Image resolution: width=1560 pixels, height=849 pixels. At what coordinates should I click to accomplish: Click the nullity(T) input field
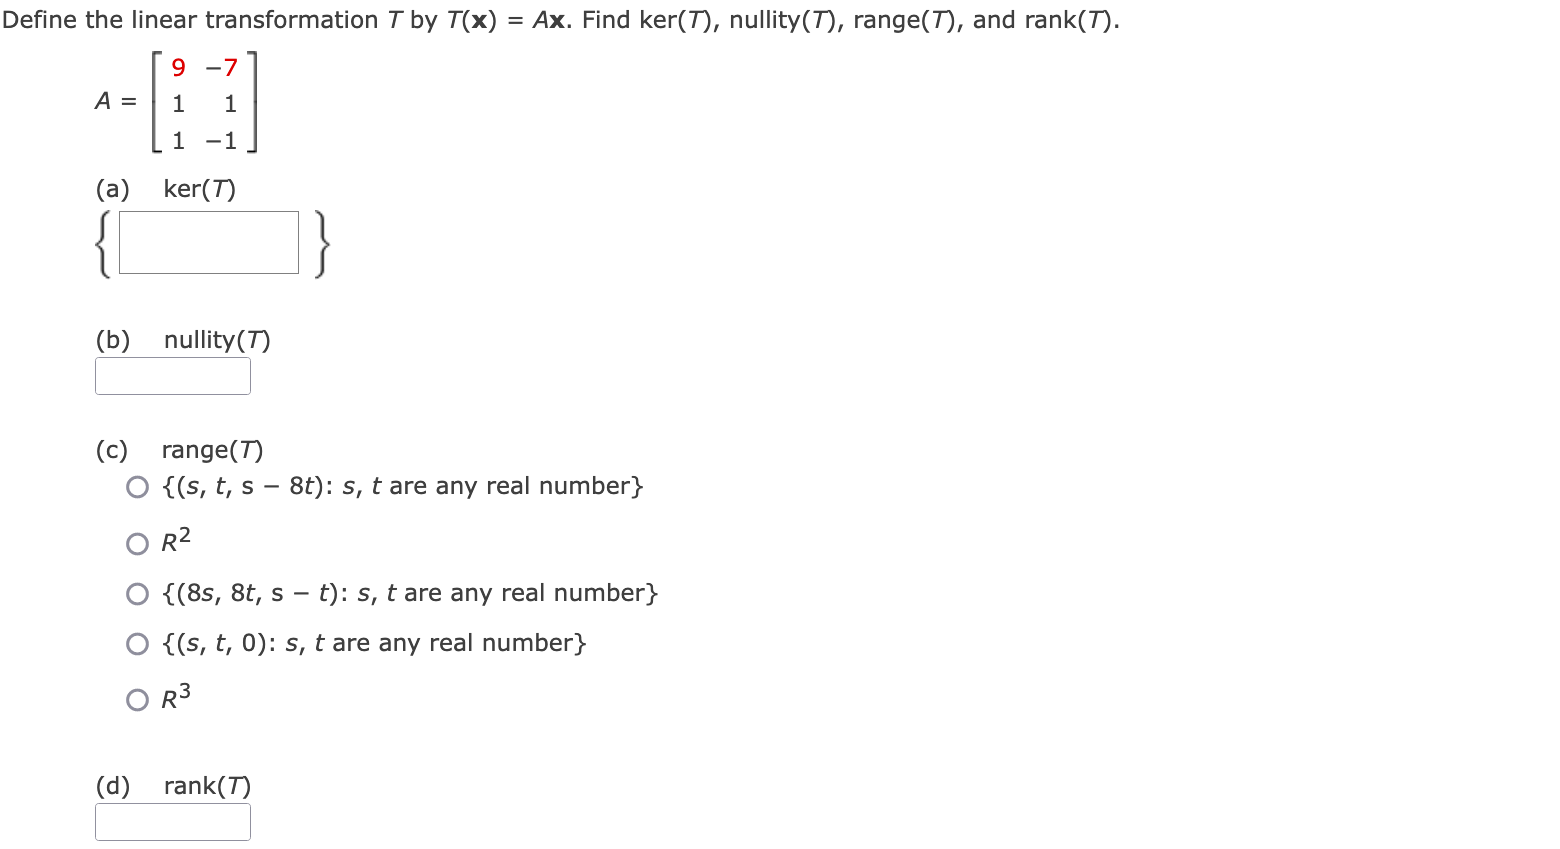point(172,375)
